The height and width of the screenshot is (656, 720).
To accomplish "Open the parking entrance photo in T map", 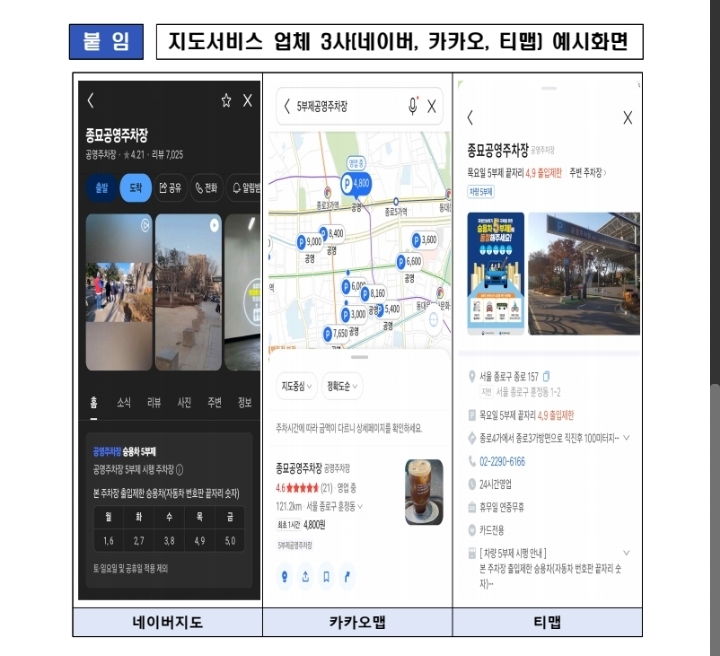I will pos(584,274).
